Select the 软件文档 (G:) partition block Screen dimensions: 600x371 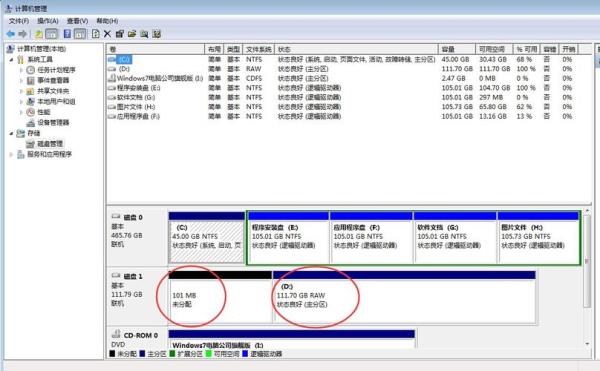455,238
